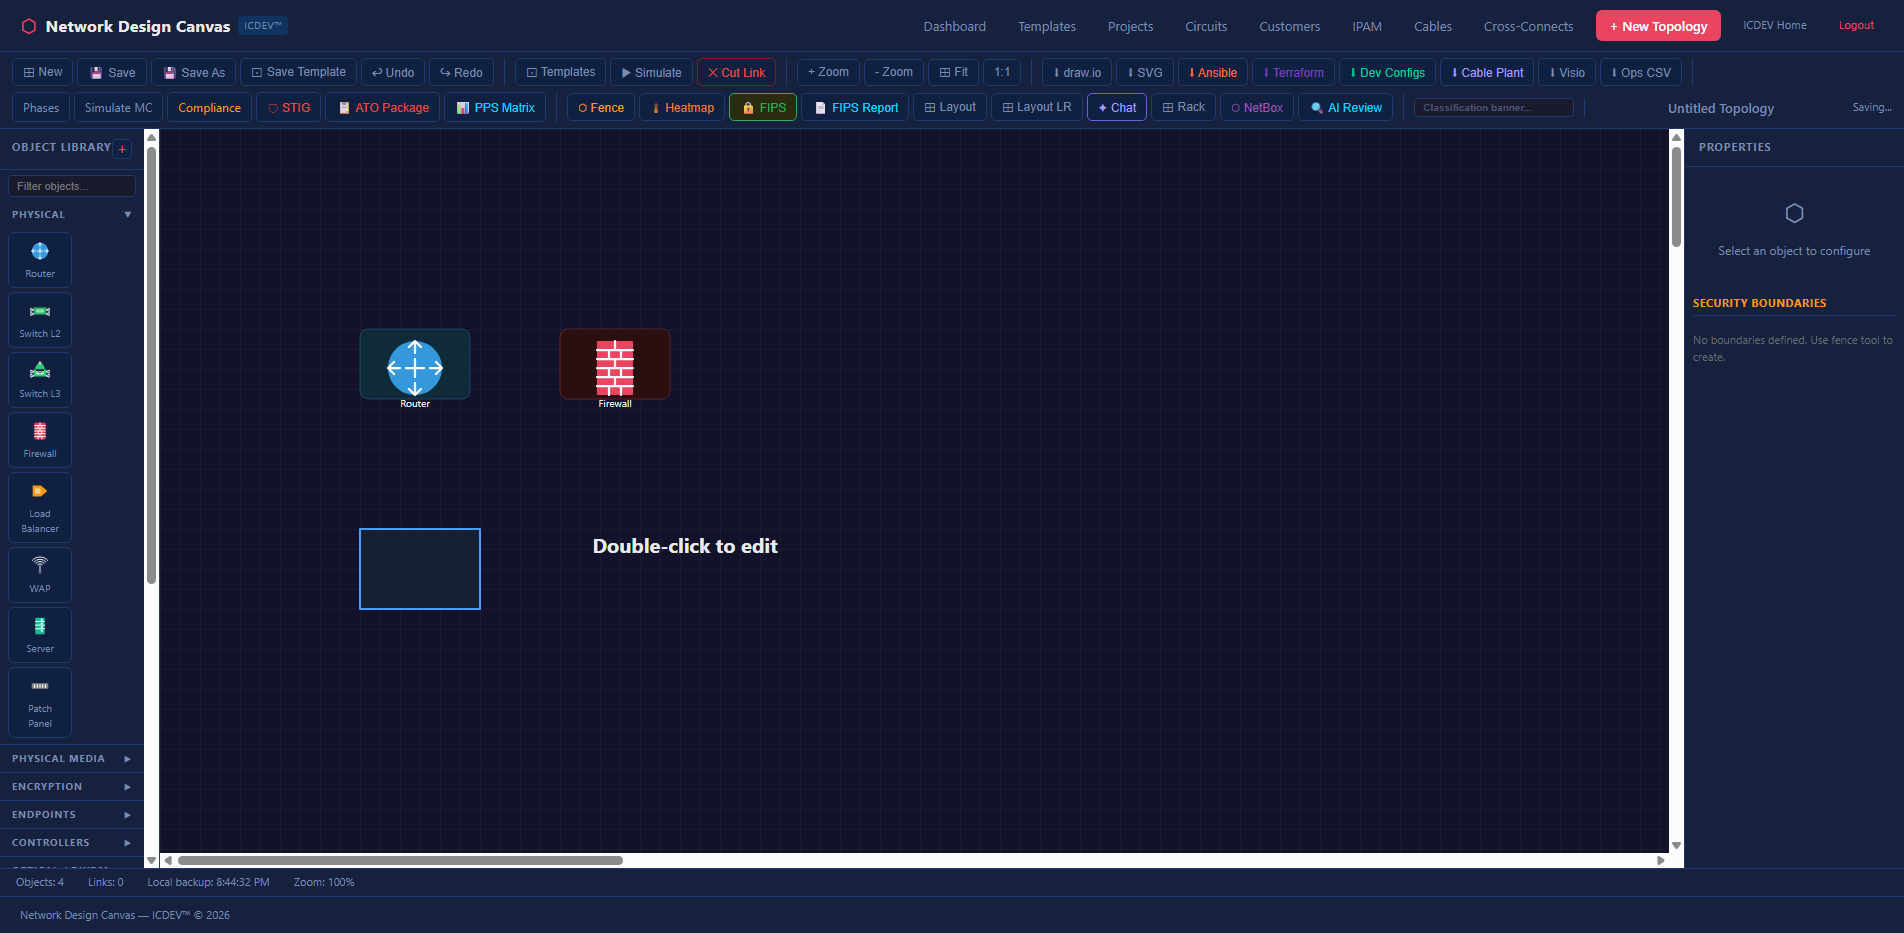Image resolution: width=1904 pixels, height=933 pixels.
Task: Zoom in with the + Zoom button
Action: [x=828, y=72]
